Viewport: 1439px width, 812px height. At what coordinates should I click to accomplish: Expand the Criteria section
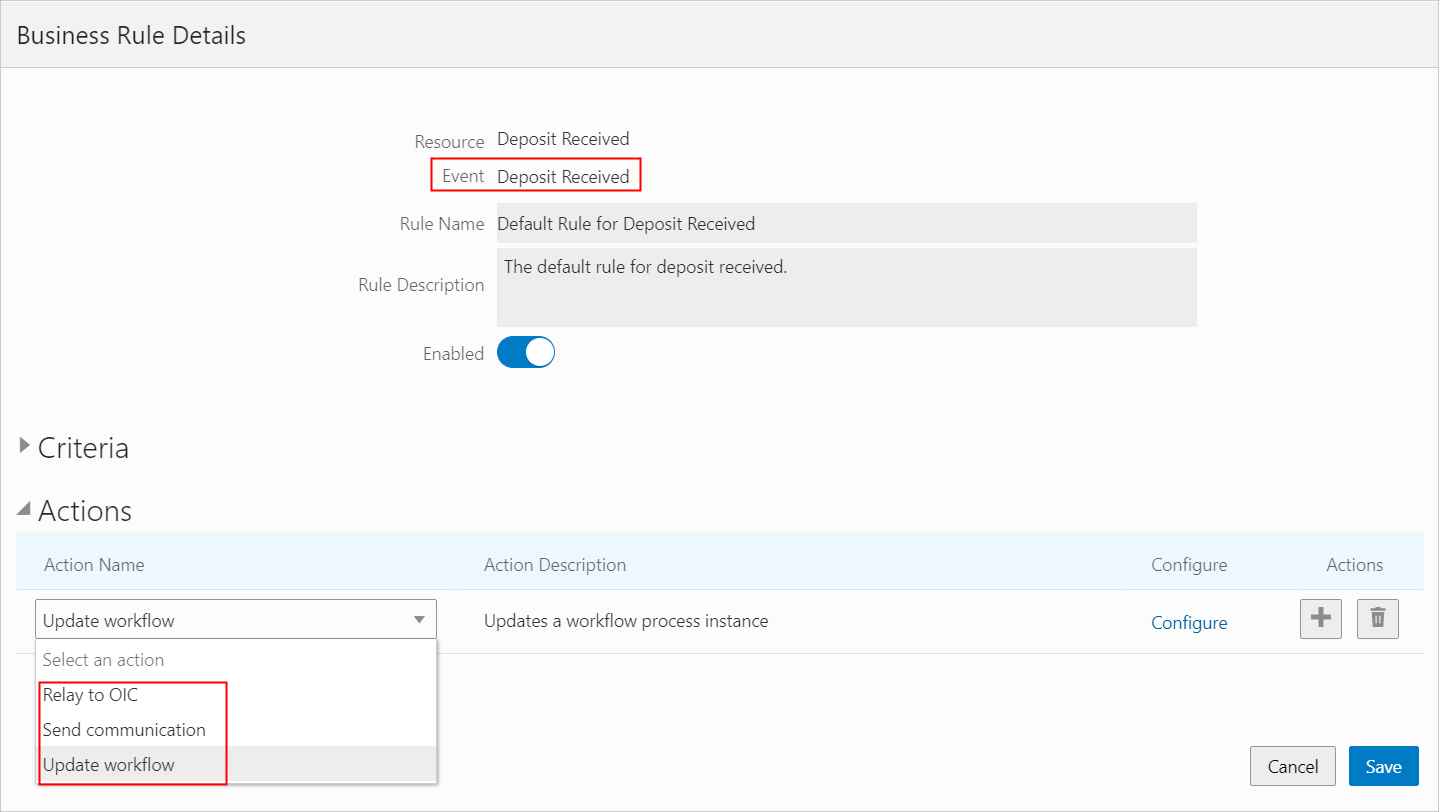tap(25, 447)
